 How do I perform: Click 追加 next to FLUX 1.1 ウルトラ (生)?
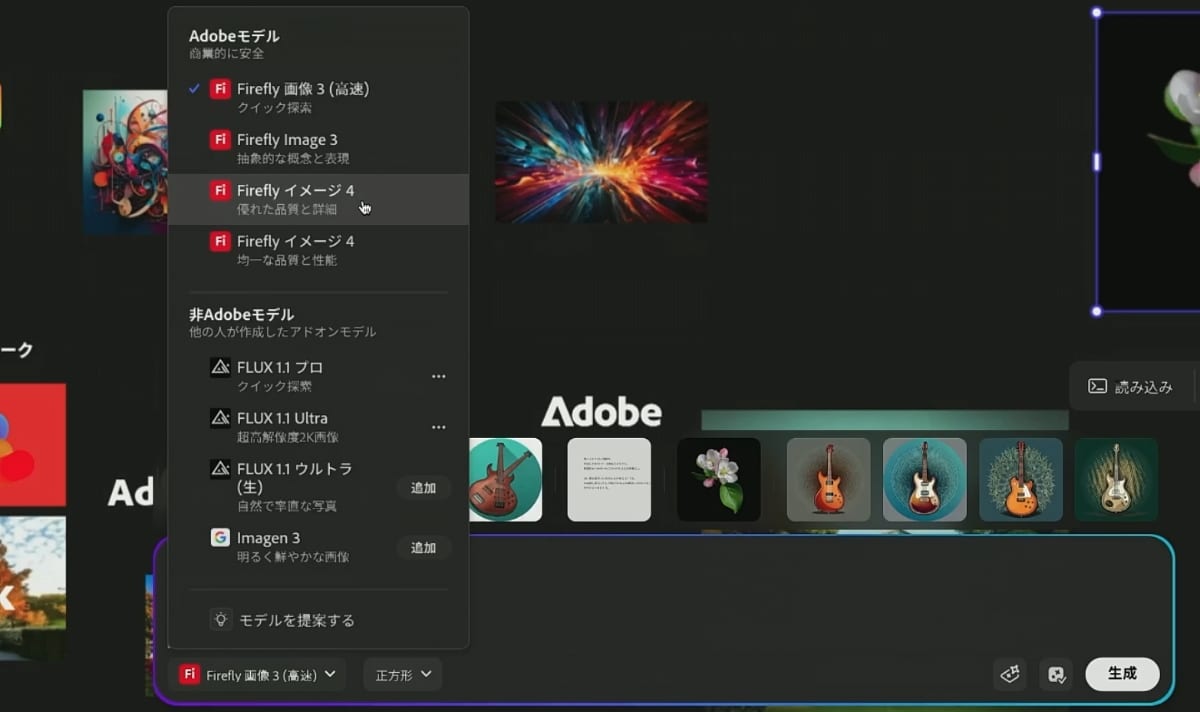click(424, 488)
